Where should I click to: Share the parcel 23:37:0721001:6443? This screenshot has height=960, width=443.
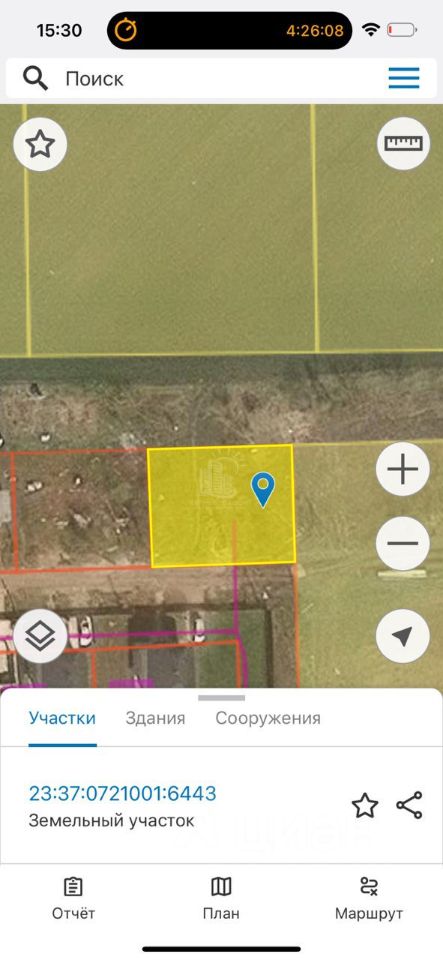pyautogui.click(x=409, y=805)
